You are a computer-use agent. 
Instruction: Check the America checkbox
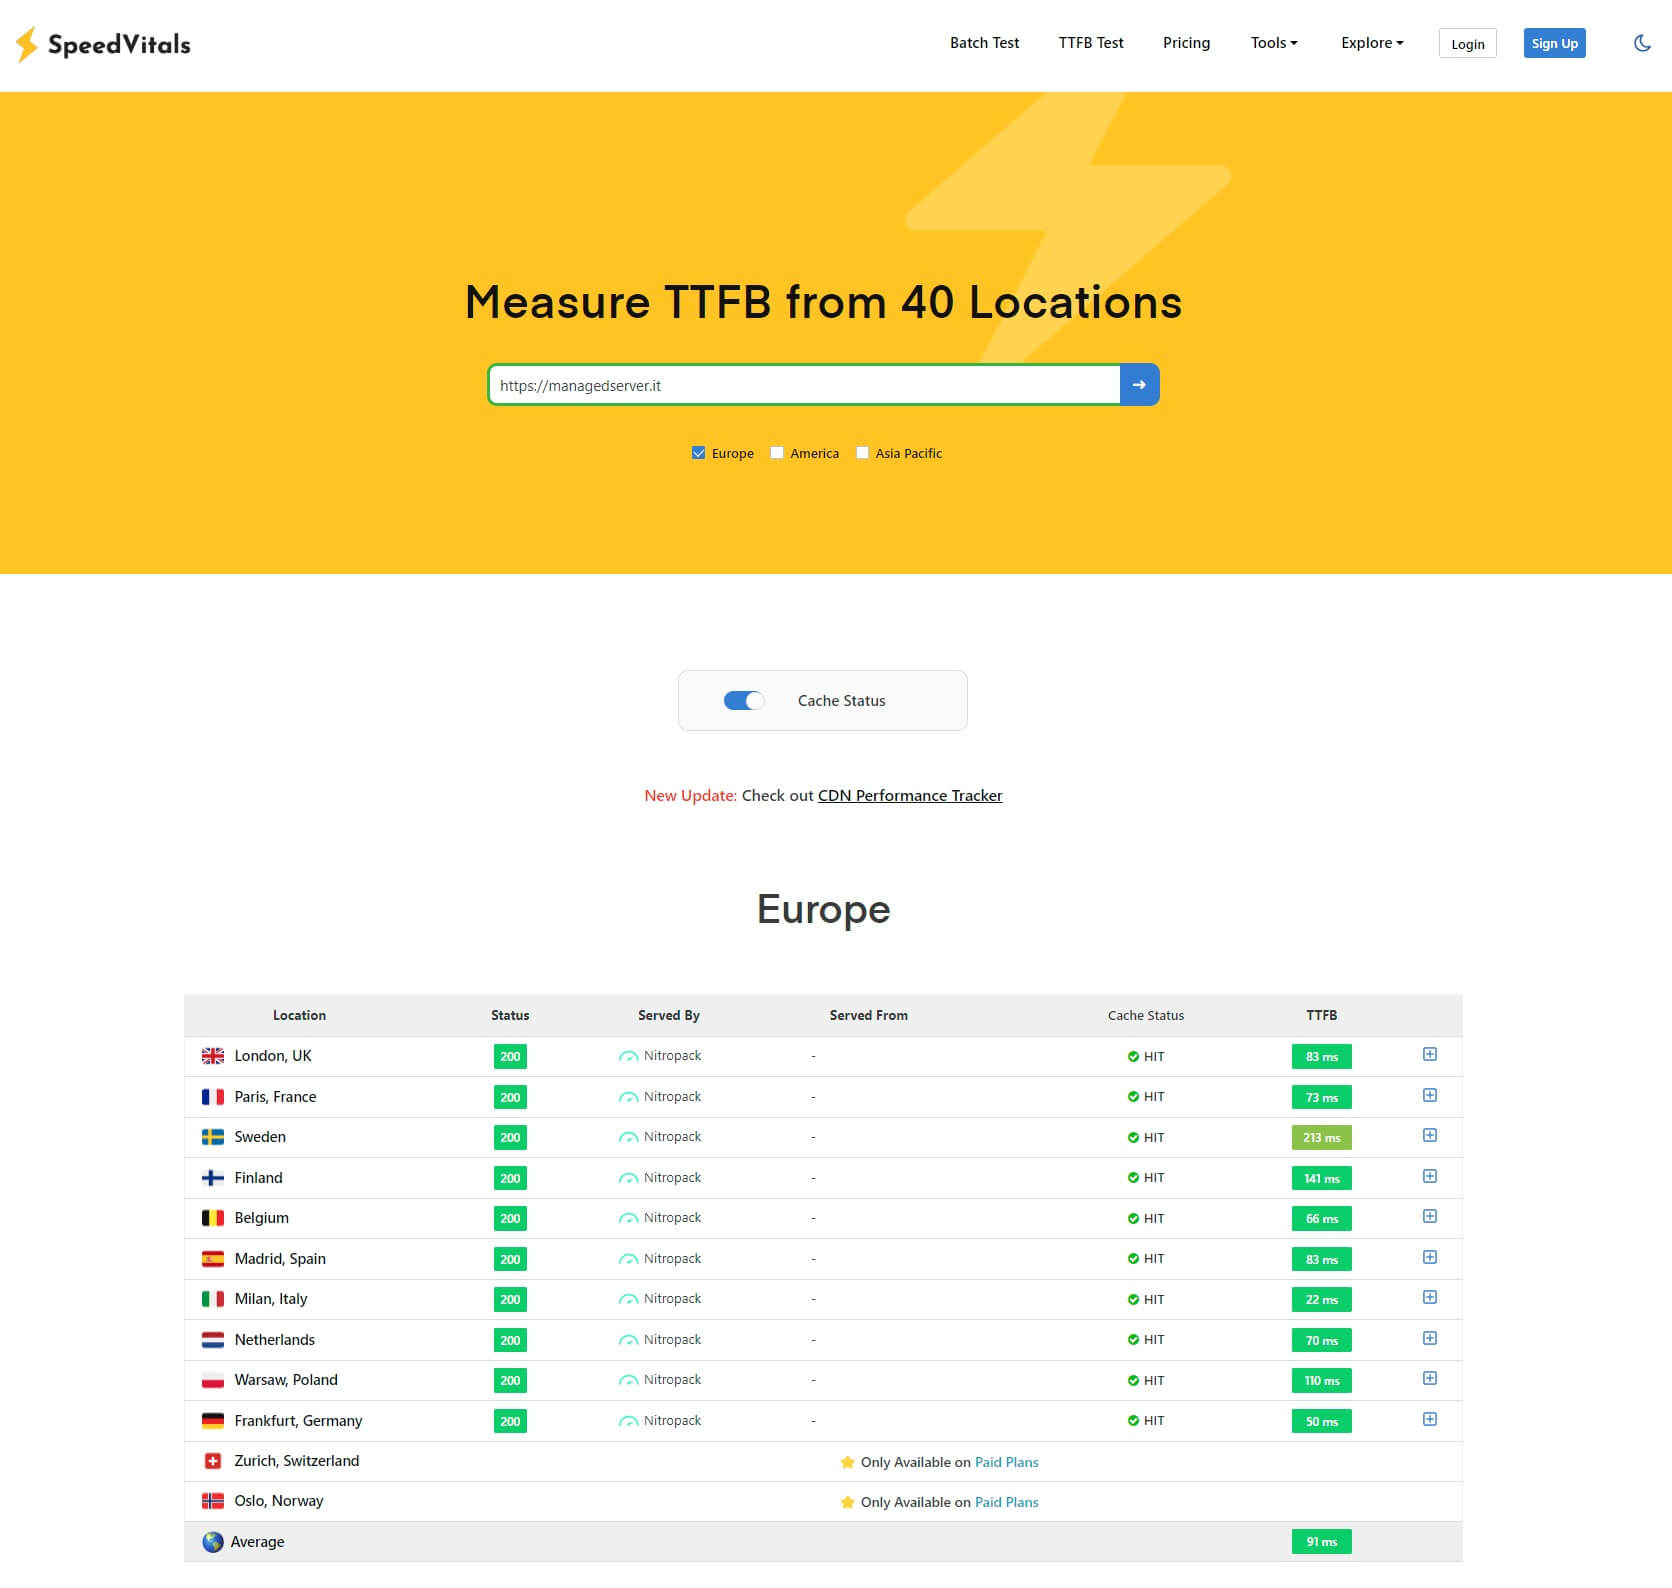click(777, 453)
